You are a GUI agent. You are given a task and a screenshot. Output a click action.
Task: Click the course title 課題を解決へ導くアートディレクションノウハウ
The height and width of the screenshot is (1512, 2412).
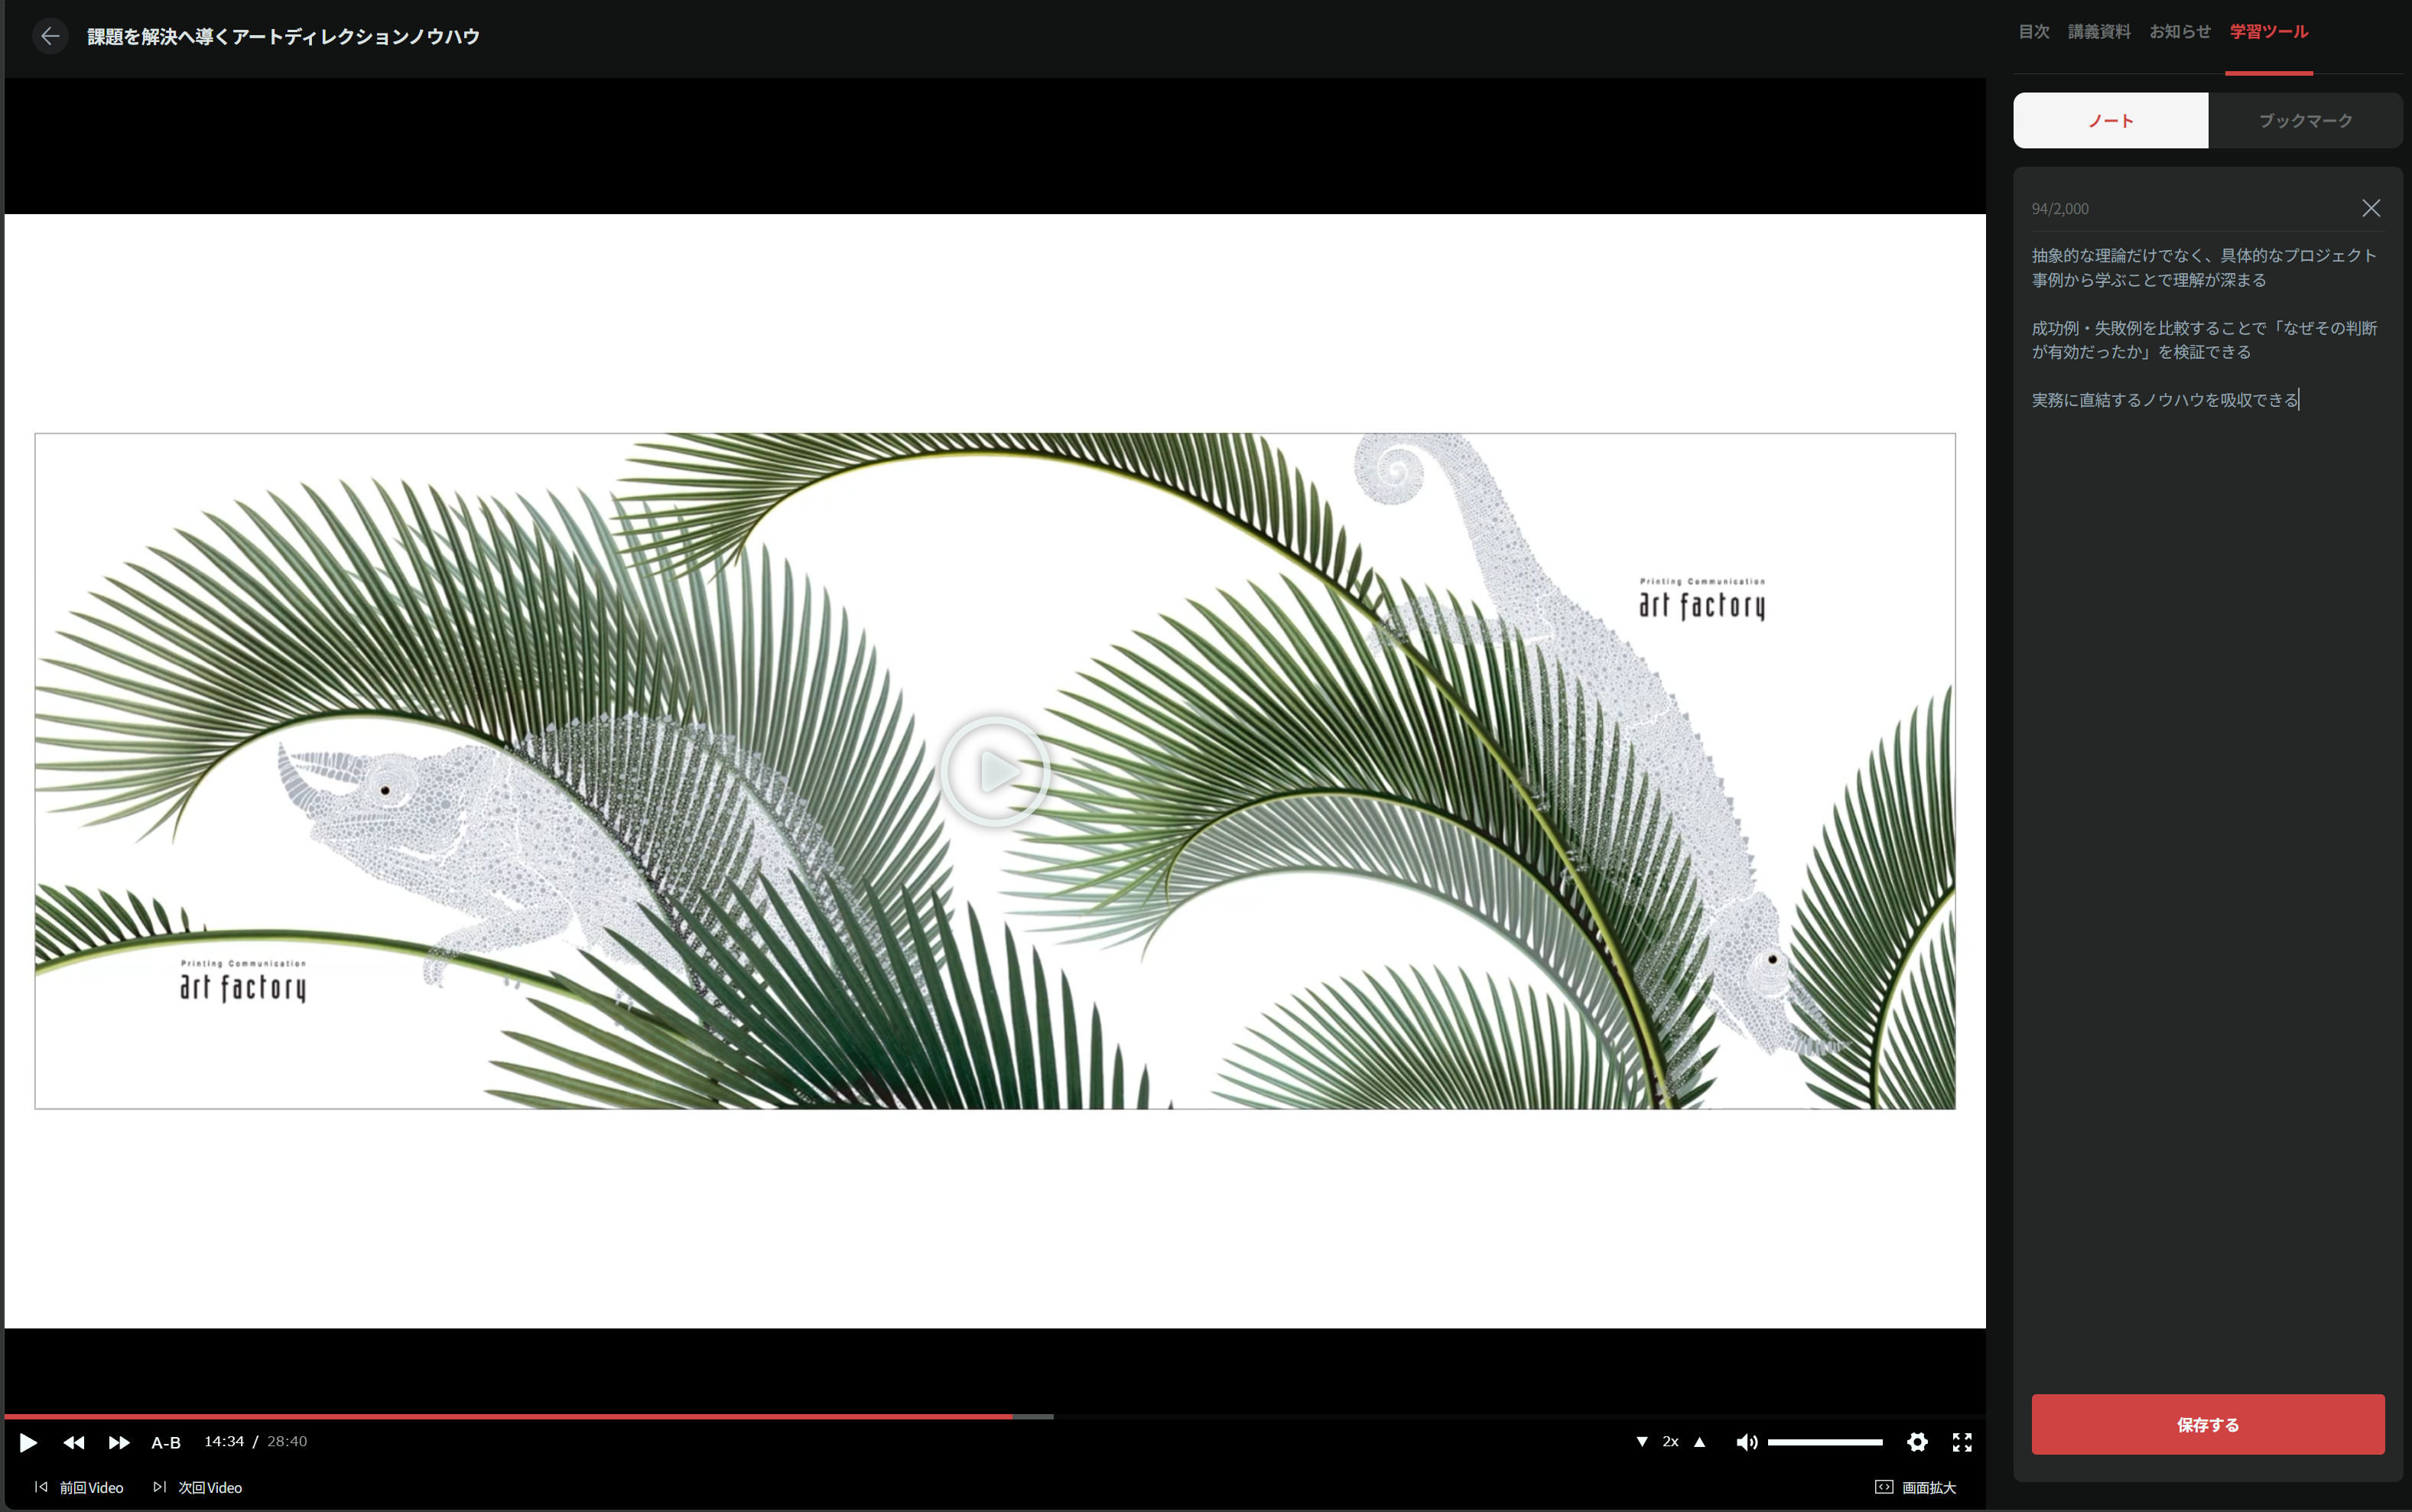[x=283, y=37]
